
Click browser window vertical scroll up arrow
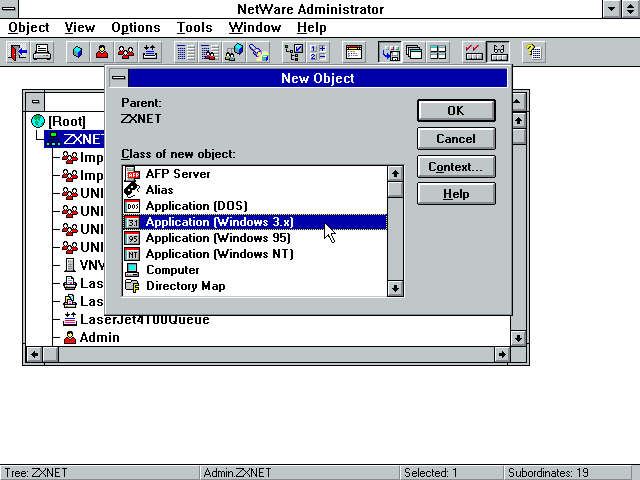(518, 121)
